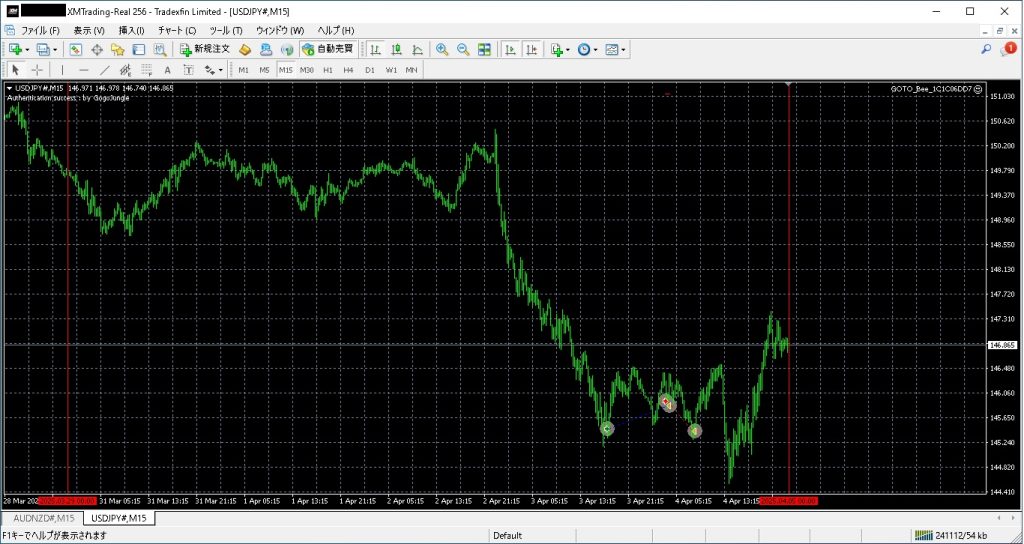The height and width of the screenshot is (544, 1024).
Task: Toggle chart shift option
Action: click(531, 49)
